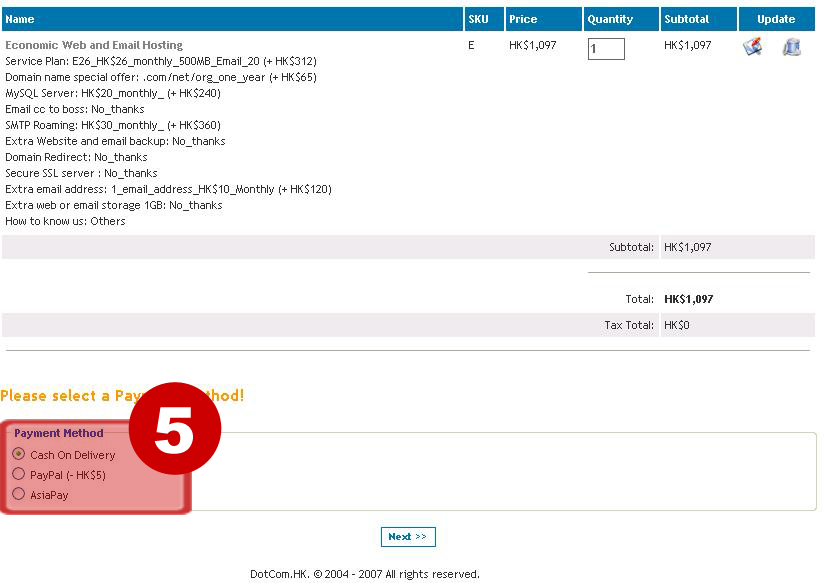Click the update cart item icon

[752, 47]
